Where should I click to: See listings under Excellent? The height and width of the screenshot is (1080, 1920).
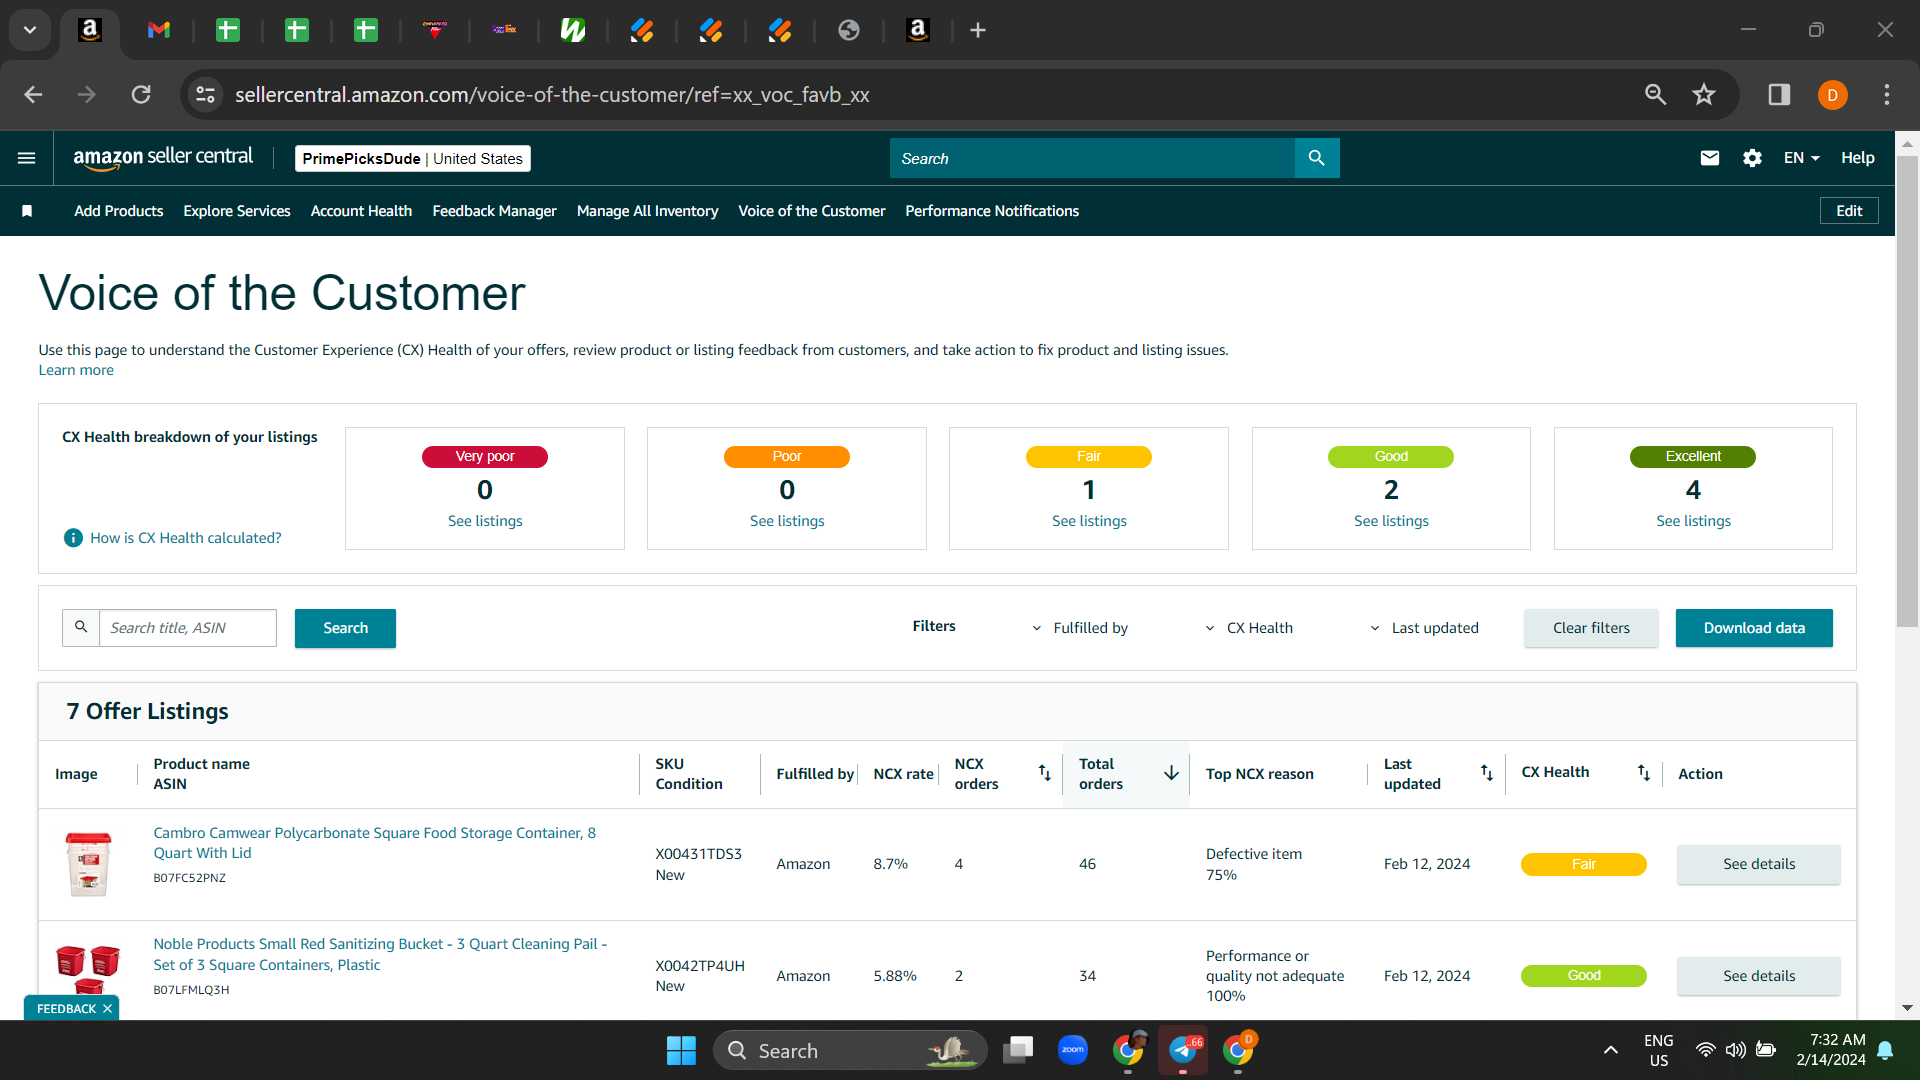(x=1693, y=521)
